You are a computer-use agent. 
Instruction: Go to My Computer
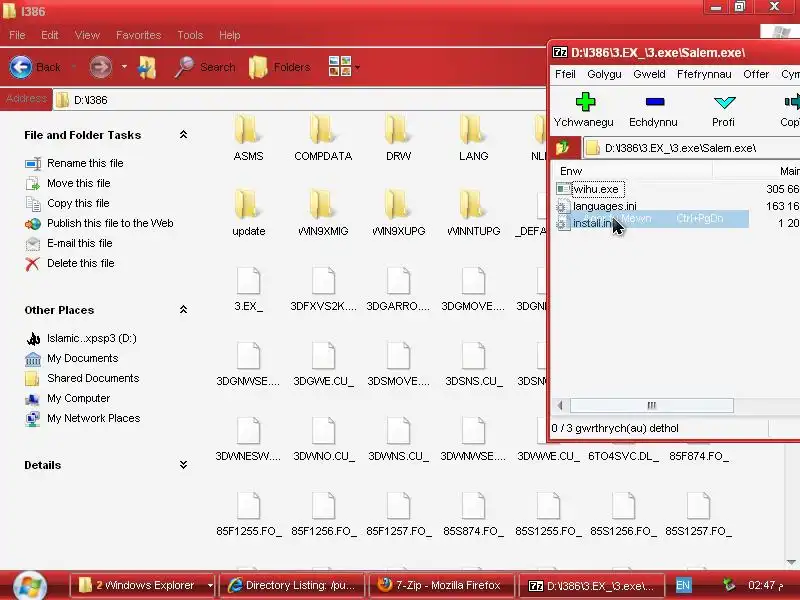(79, 398)
